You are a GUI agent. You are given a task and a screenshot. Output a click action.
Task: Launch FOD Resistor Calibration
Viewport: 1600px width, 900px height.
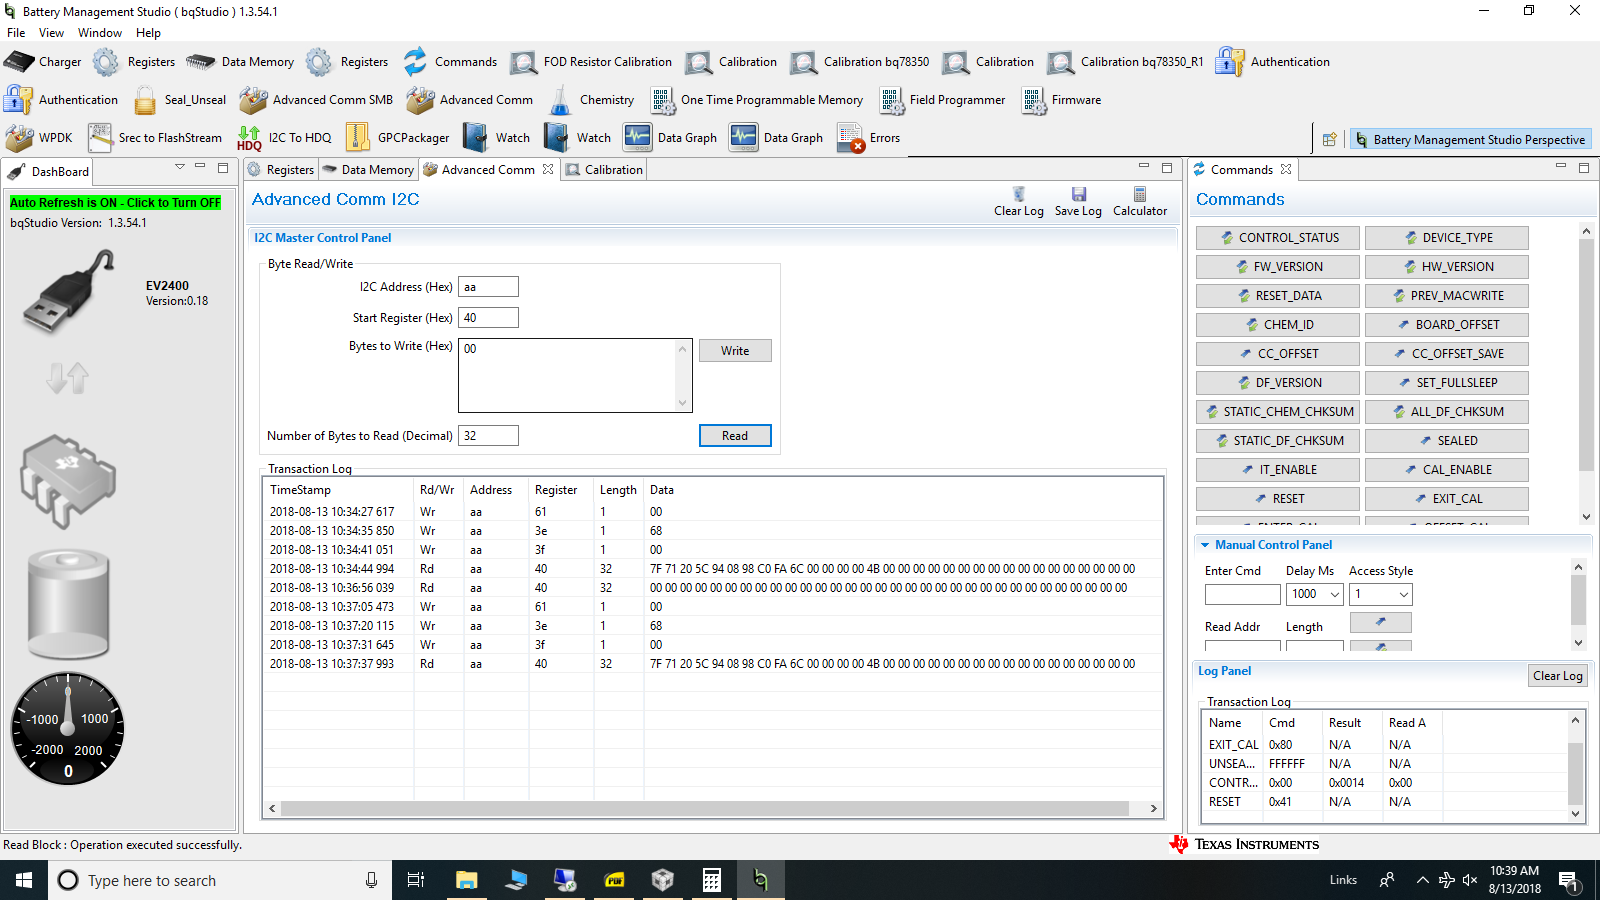591,62
